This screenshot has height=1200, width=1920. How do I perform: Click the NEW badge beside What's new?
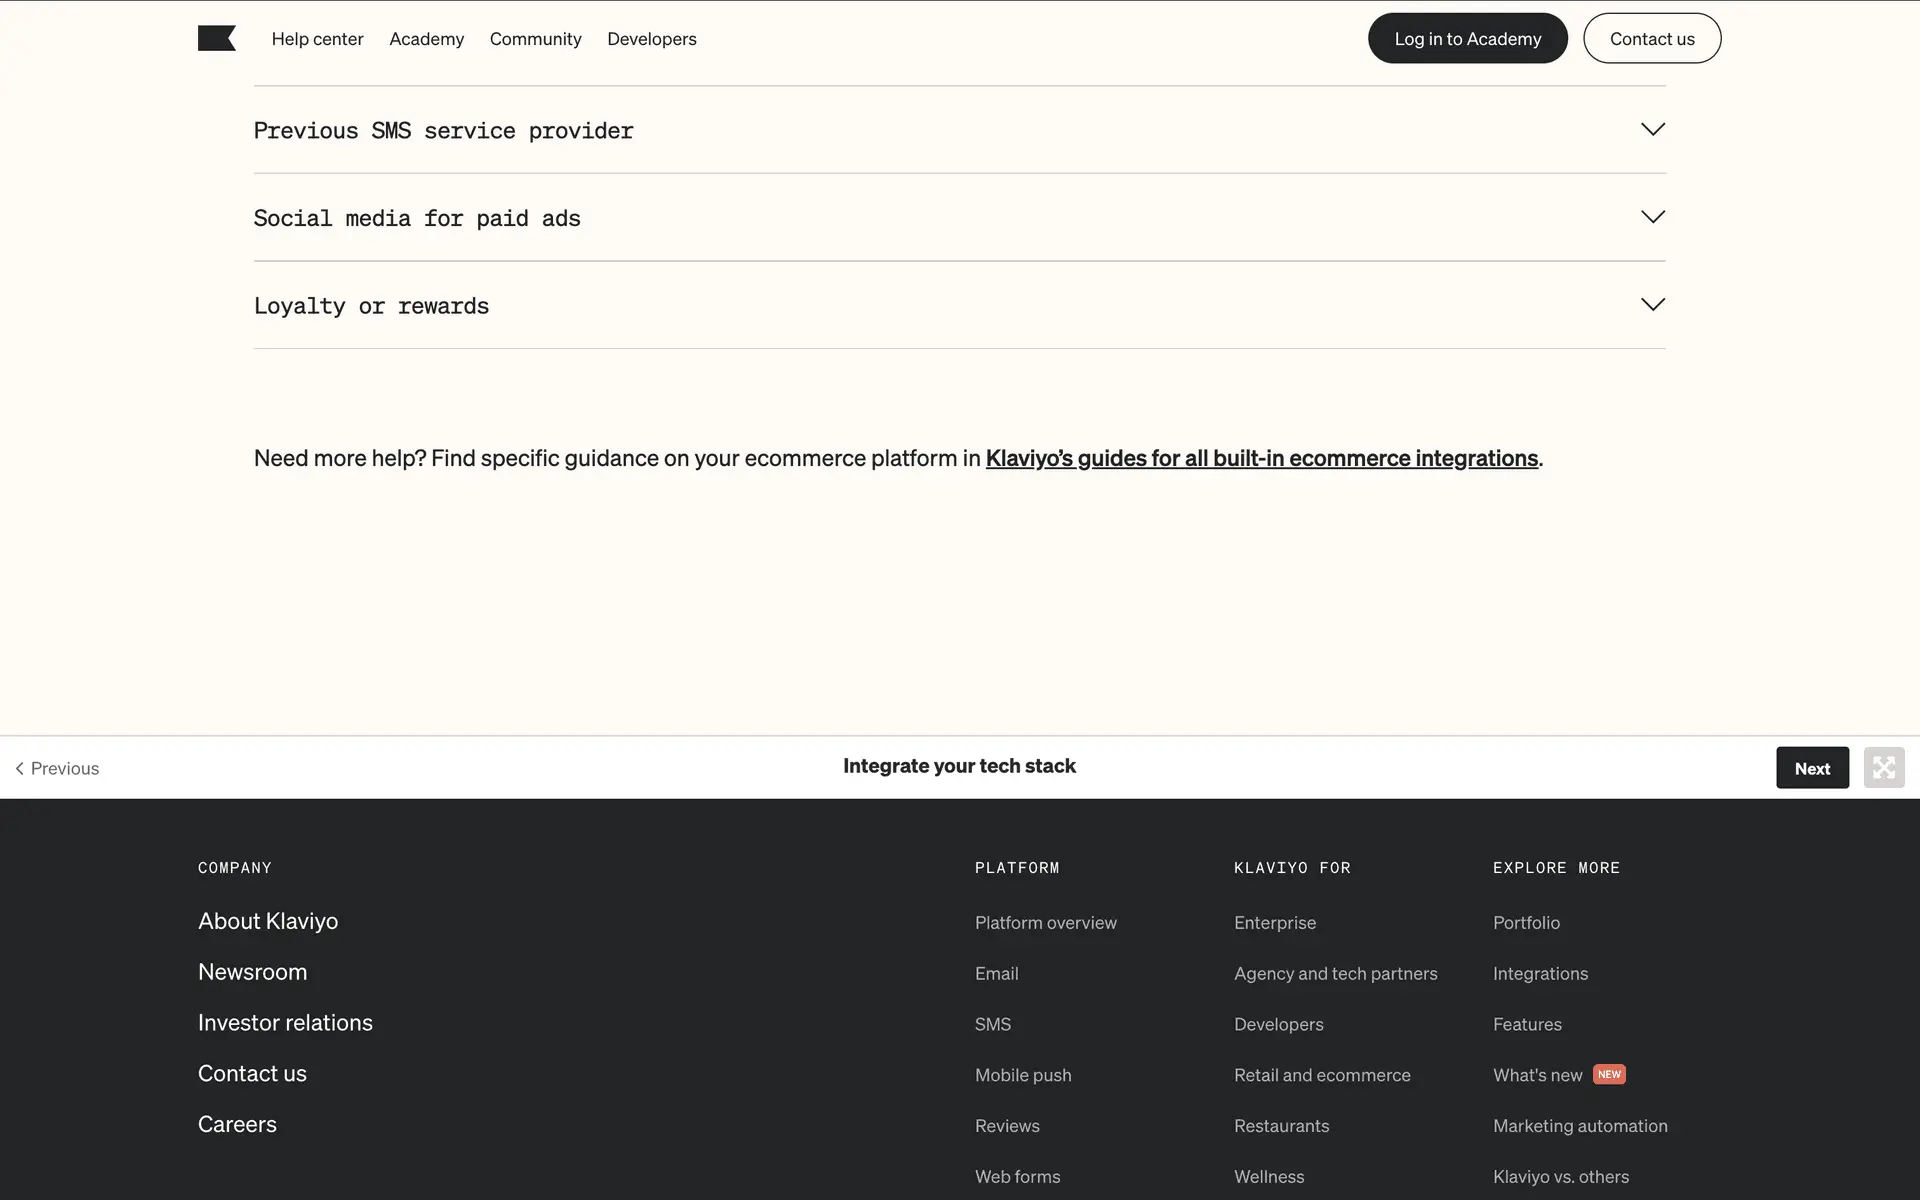1609,1074
